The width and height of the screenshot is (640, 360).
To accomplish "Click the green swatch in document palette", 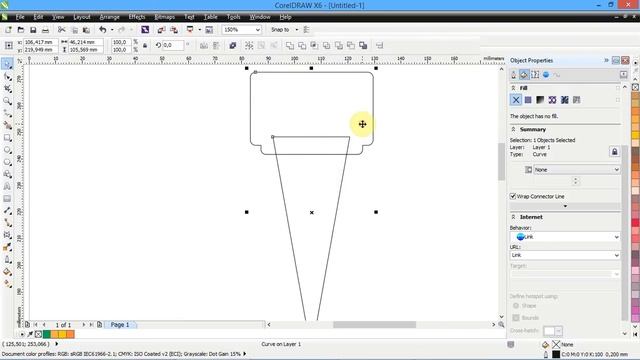I will 47,335.
